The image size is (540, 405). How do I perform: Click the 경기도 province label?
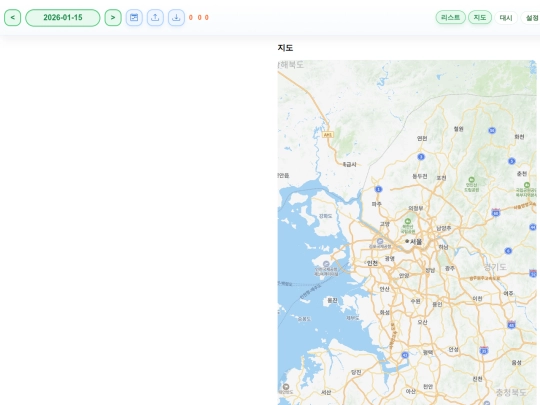tap(495, 267)
